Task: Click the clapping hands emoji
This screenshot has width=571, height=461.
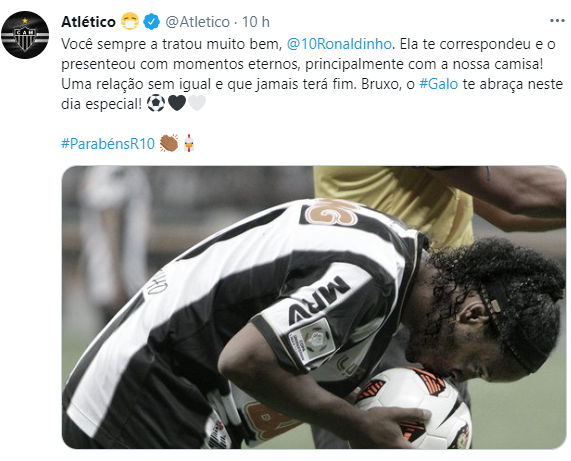Action: pos(169,143)
